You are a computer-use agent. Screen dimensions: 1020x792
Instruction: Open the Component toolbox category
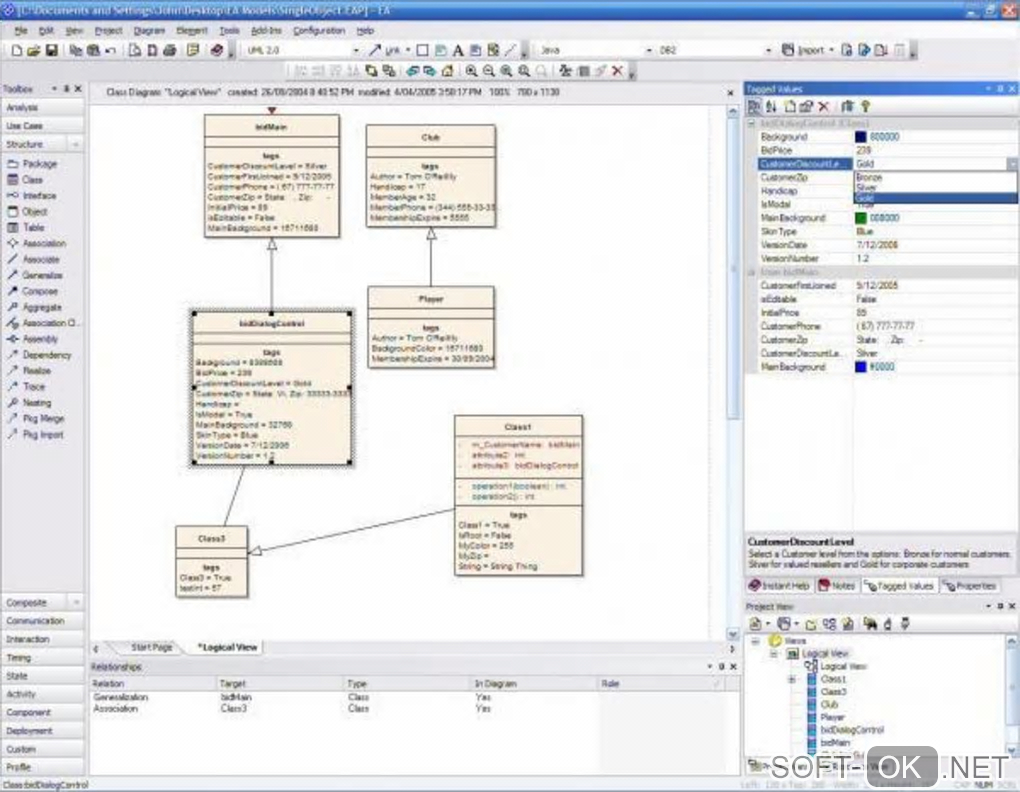42,713
